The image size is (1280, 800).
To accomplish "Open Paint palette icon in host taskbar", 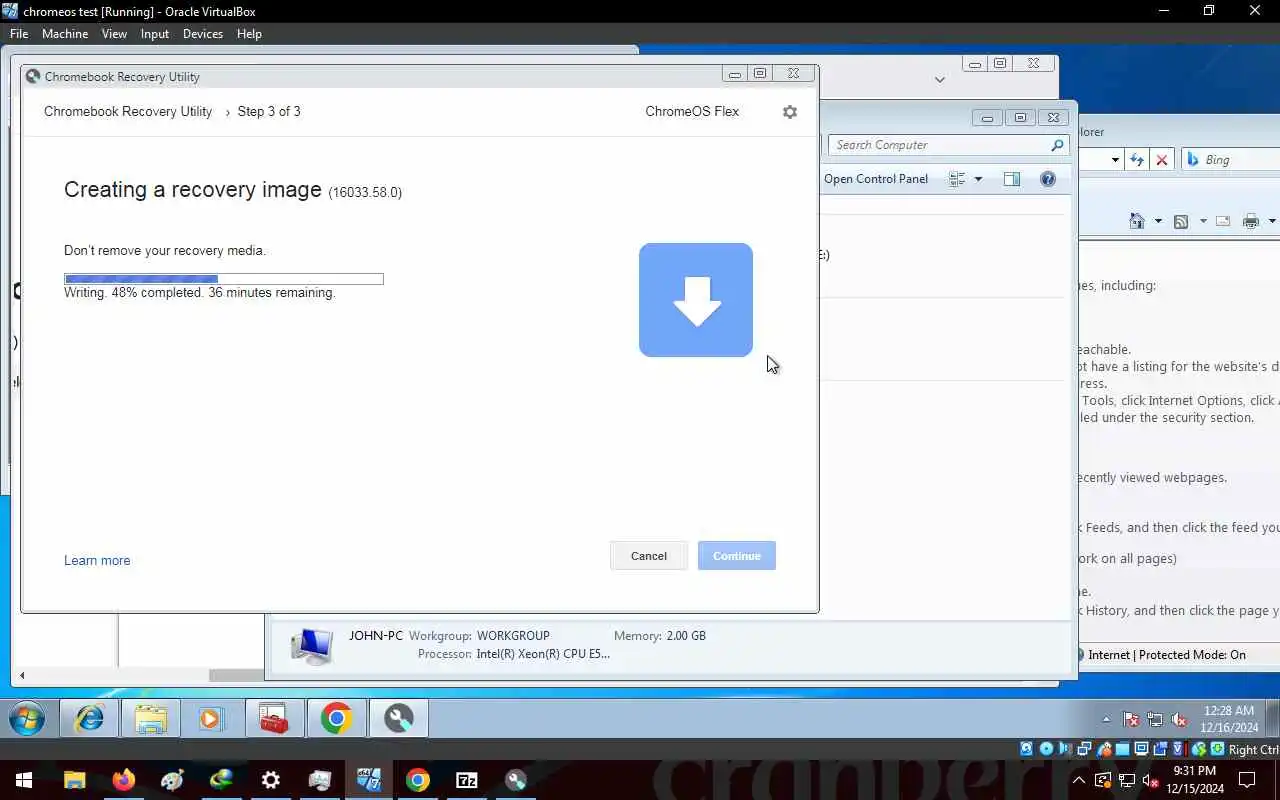I will coord(173,780).
